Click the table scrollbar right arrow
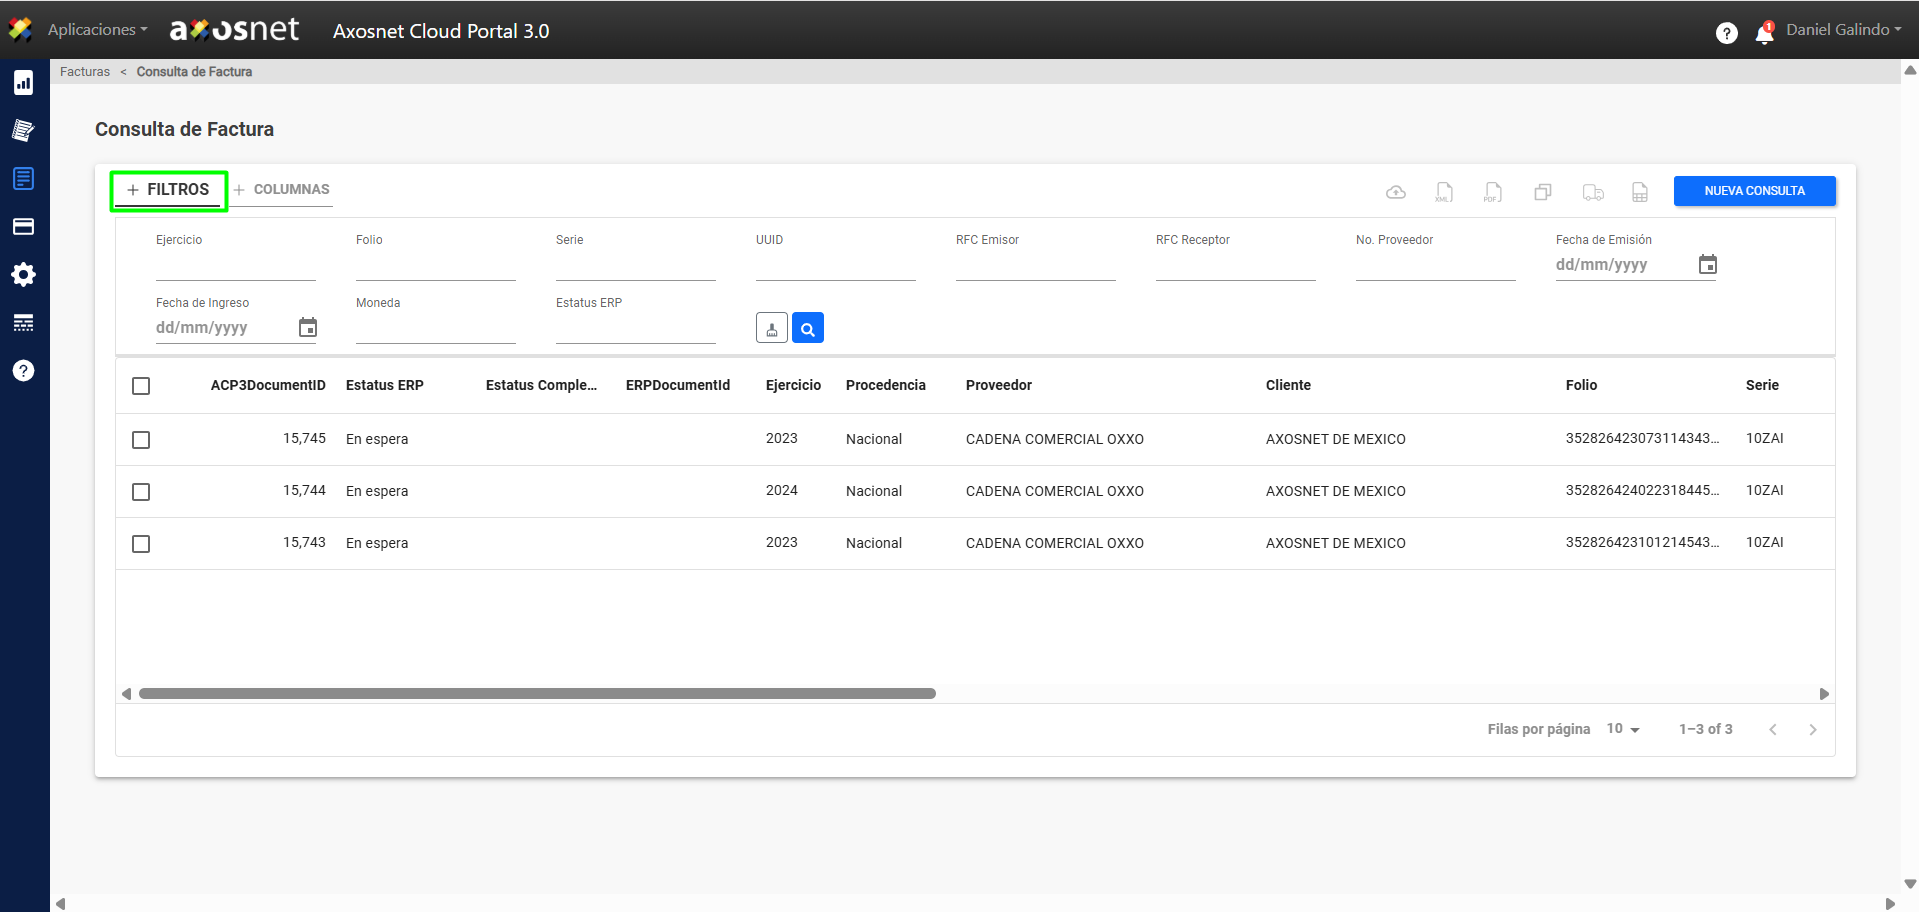Viewport: 1919px width, 912px height. (1824, 694)
